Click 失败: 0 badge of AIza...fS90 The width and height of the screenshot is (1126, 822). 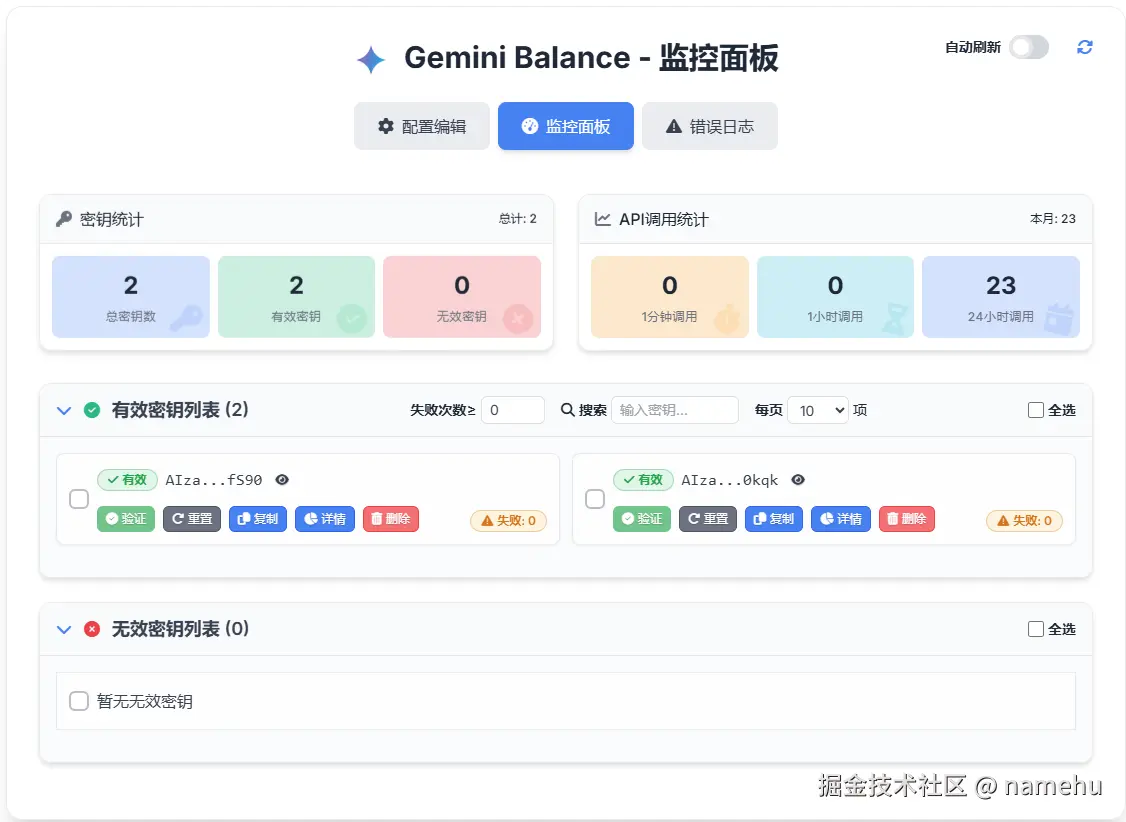click(x=508, y=520)
